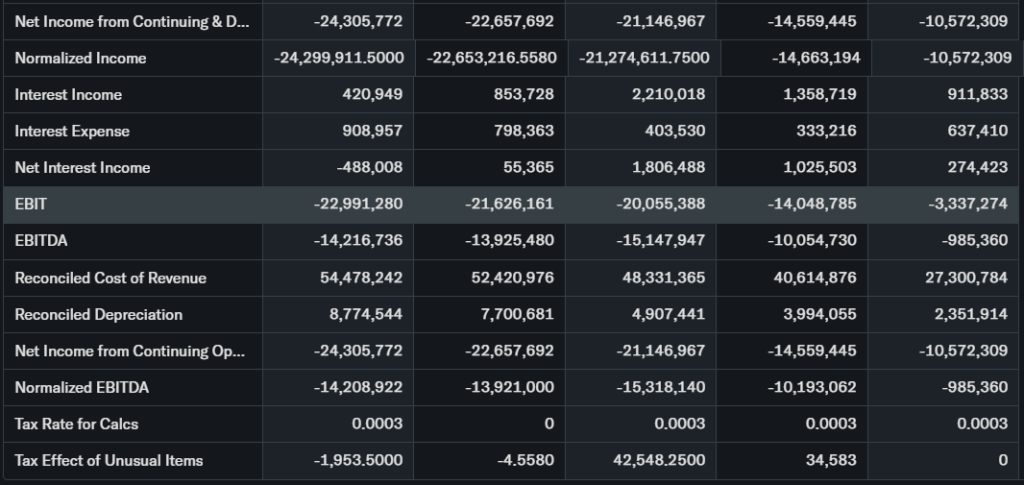Screen dimensions: 1024x485
Task: Click the "Normalized EBITDA" row label
Action: [x=82, y=387]
